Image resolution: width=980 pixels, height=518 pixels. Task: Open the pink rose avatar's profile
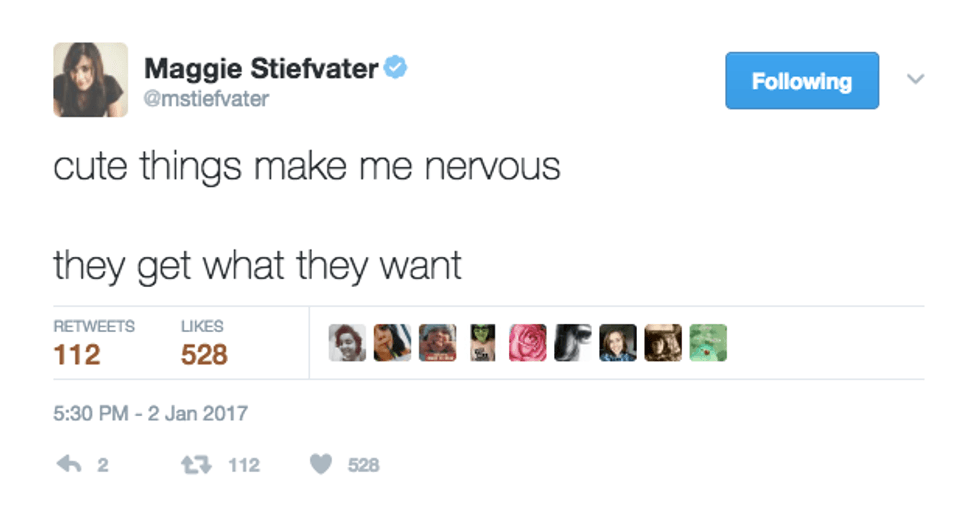point(528,343)
